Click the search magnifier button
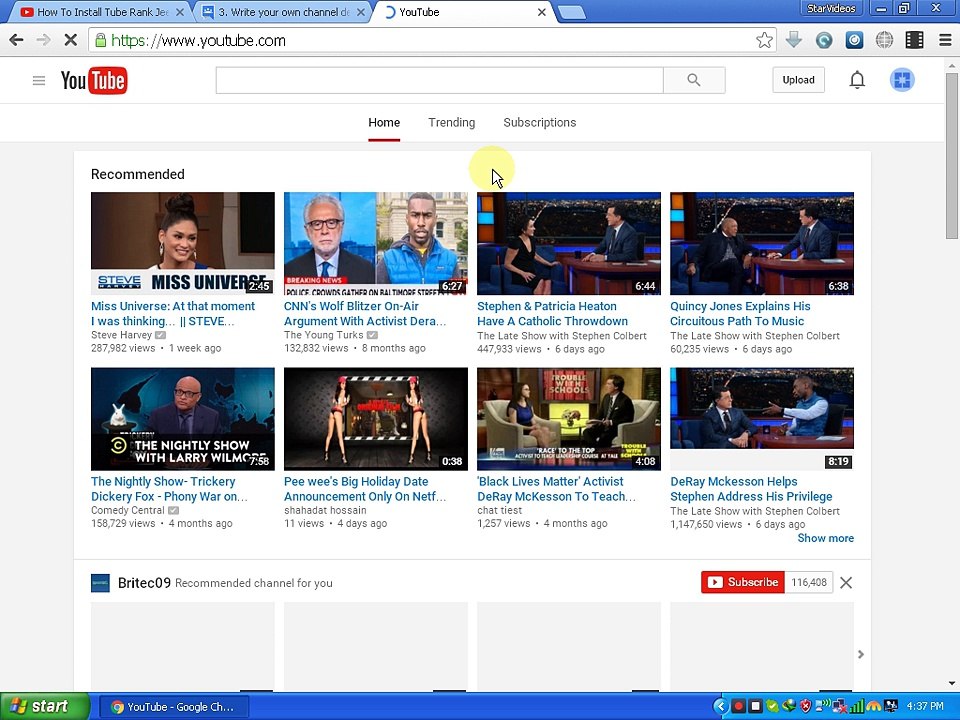 point(694,80)
